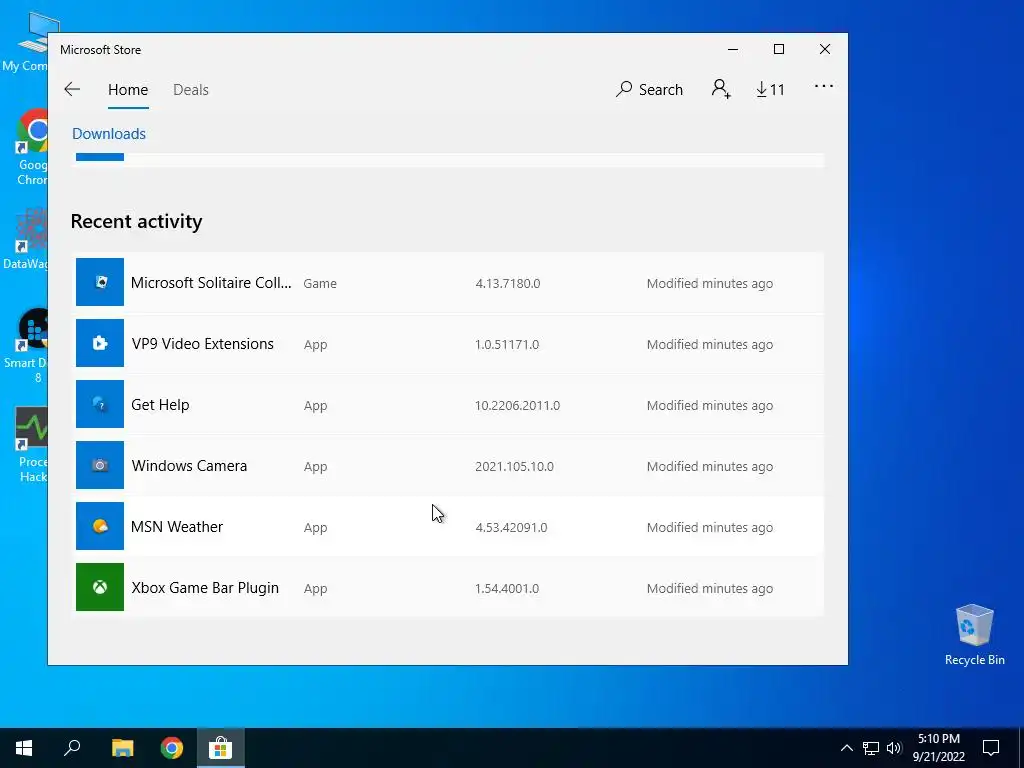The image size is (1024, 768).
Task: Open the Windows Start menu
Action: point(24,748)
